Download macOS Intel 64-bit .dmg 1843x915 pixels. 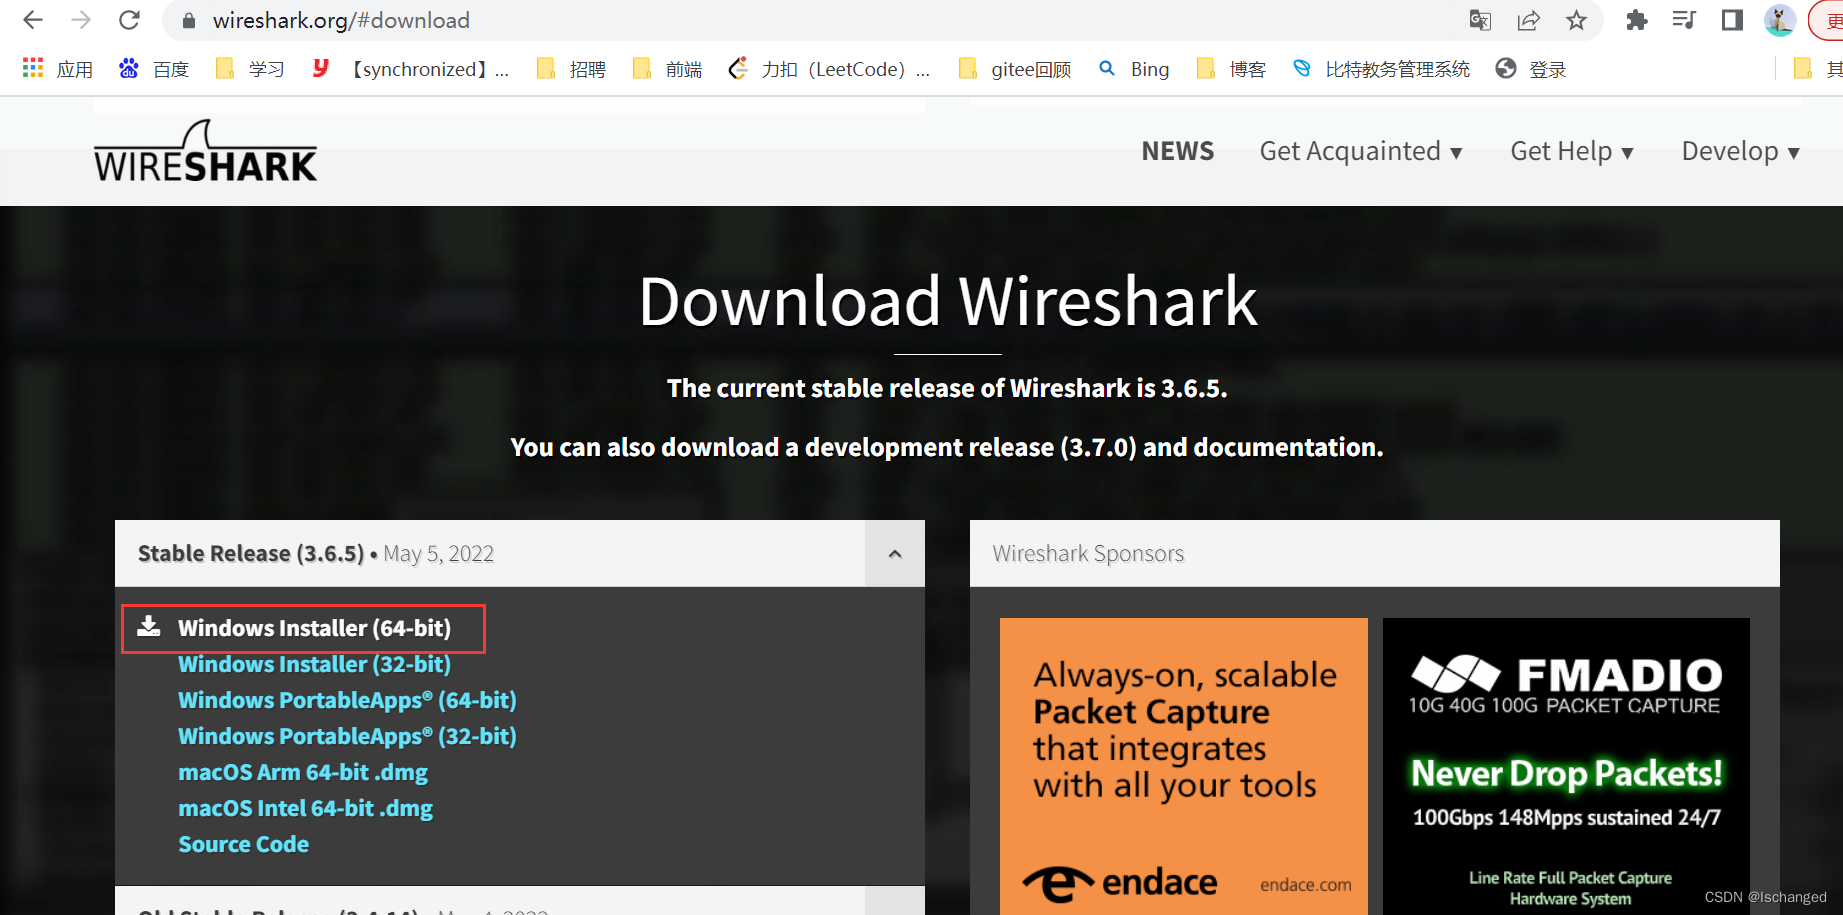305,808
